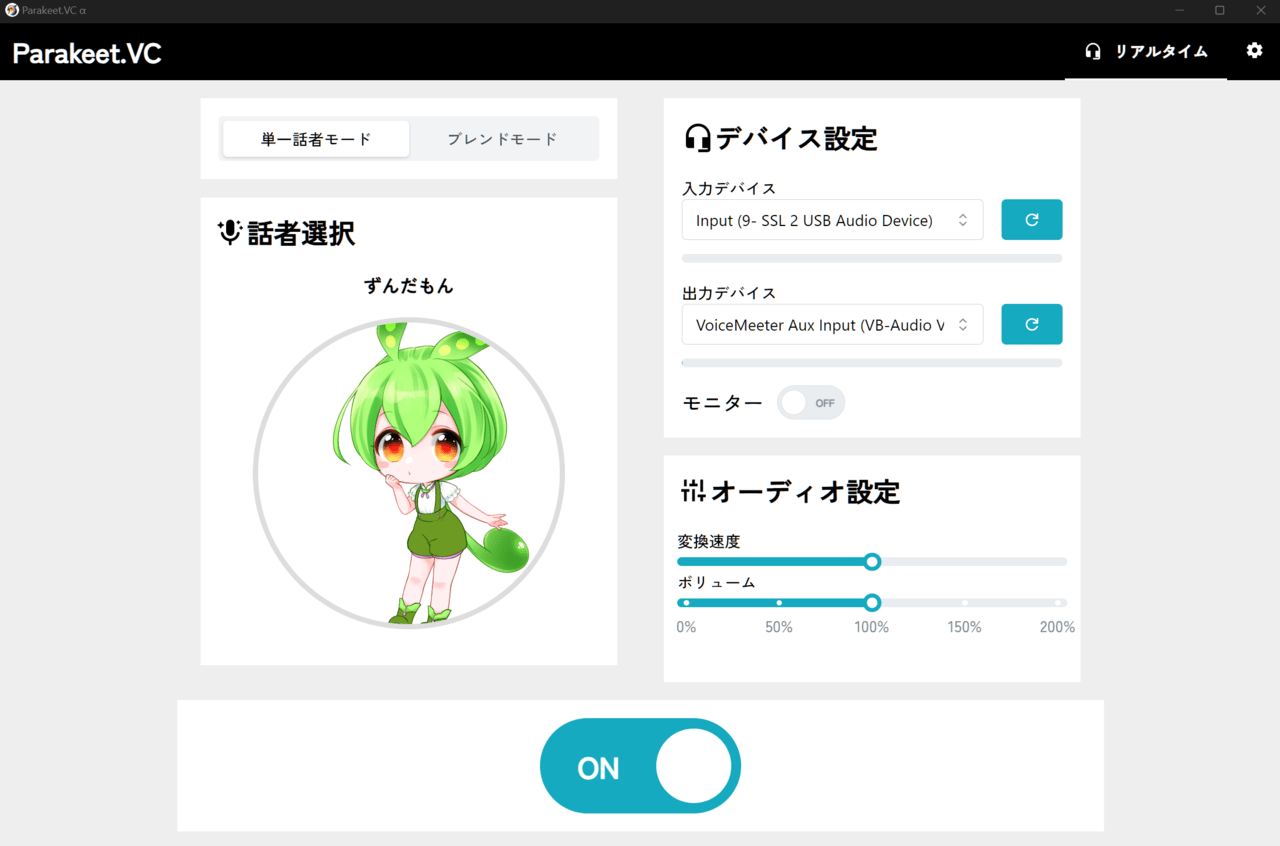This screenshot has height=846, width=1280.
Task: Click the 0% volume label
Action: (686, 627)
